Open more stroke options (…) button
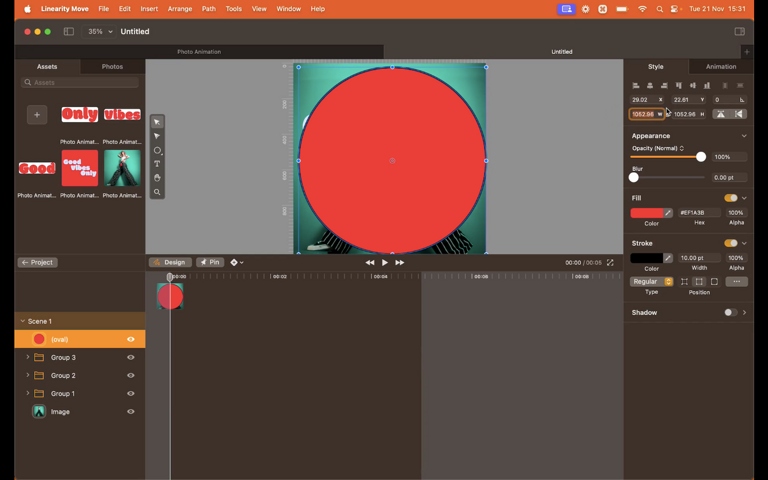 (737, 282)
